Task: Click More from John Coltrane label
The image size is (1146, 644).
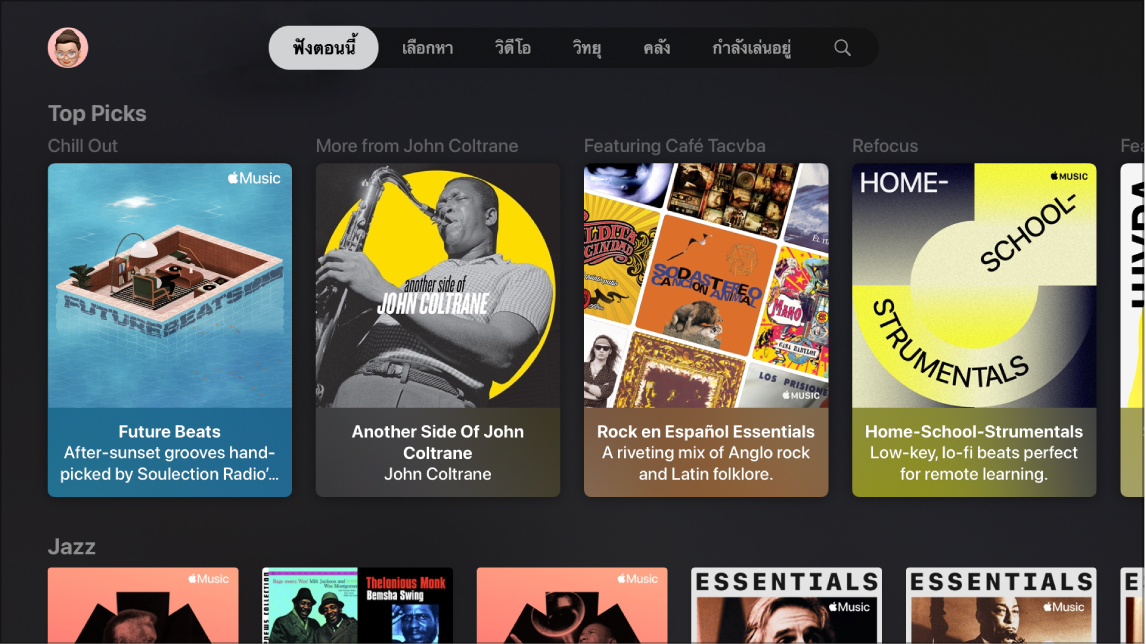Action: (417, 145)
